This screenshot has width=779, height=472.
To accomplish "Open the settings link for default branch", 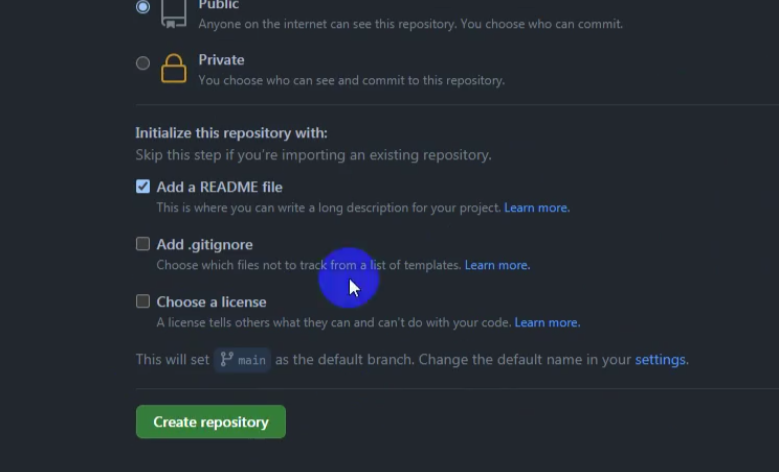I will 660,359.
